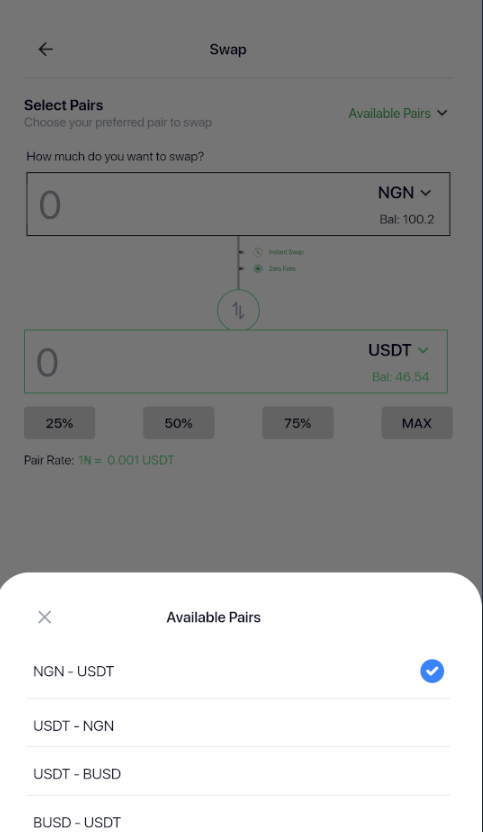Toggle the blue checkmark beside NGN - USDT
The height and width of the screenshot is (832, 483).
(432, 671)
